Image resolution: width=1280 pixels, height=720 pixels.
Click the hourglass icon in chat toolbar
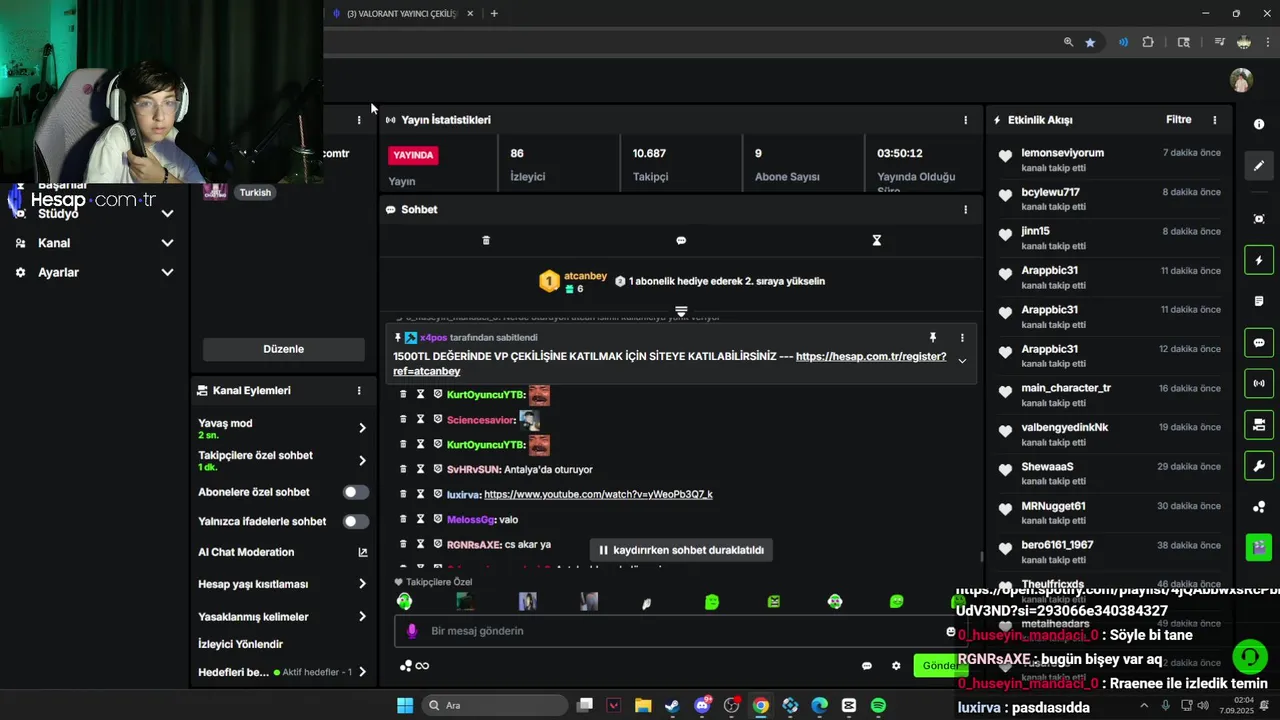[877, 240]
